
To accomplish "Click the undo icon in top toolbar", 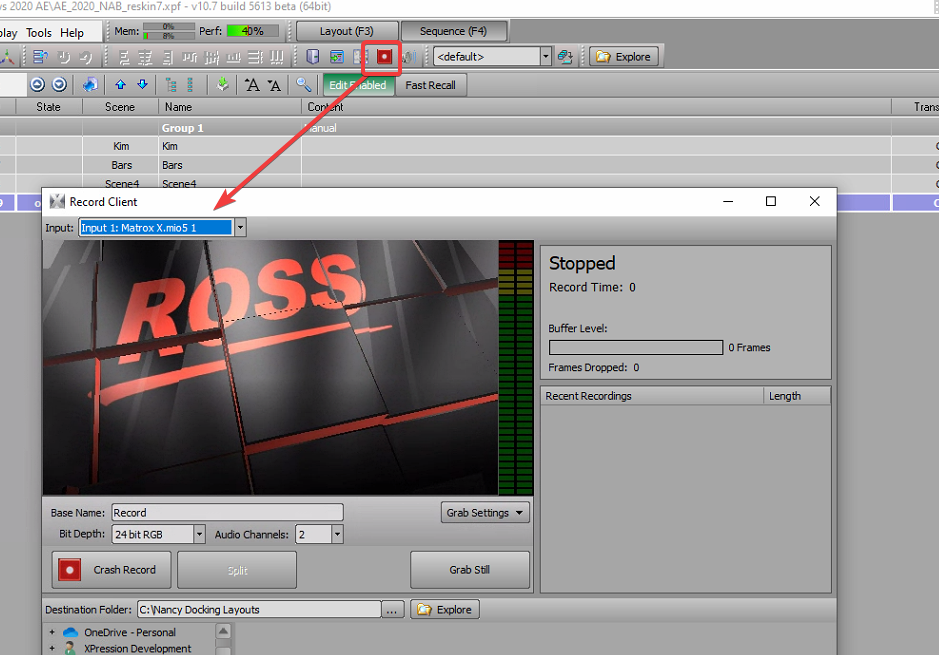I will [63, 57].
